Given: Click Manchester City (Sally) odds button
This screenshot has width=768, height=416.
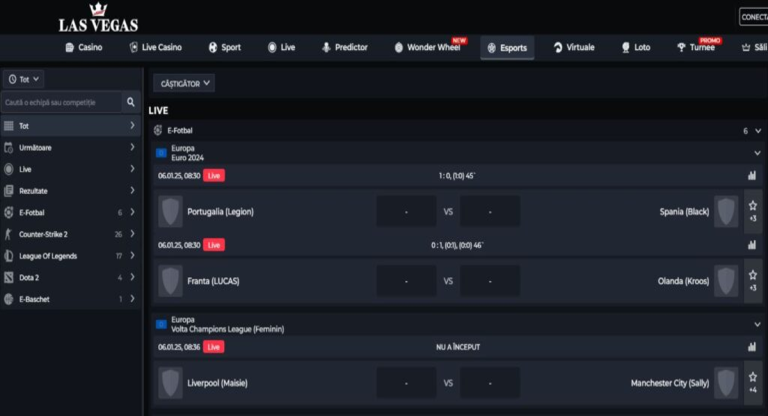Looking at the screenshot, I should 490,383.
